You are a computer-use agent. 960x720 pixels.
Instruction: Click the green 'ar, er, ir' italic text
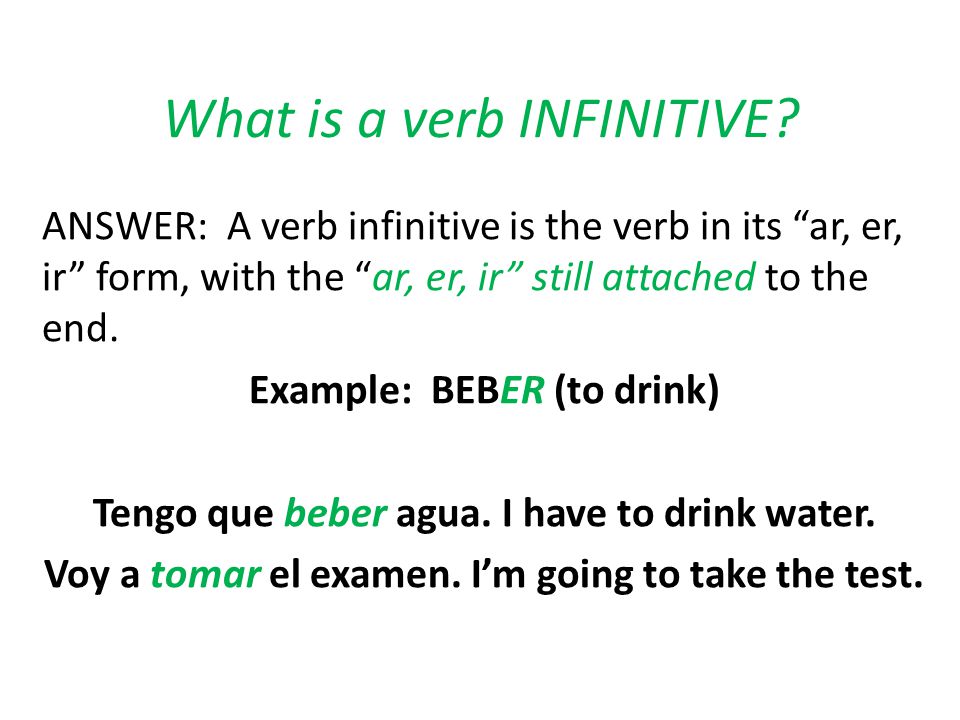(437, 279)
